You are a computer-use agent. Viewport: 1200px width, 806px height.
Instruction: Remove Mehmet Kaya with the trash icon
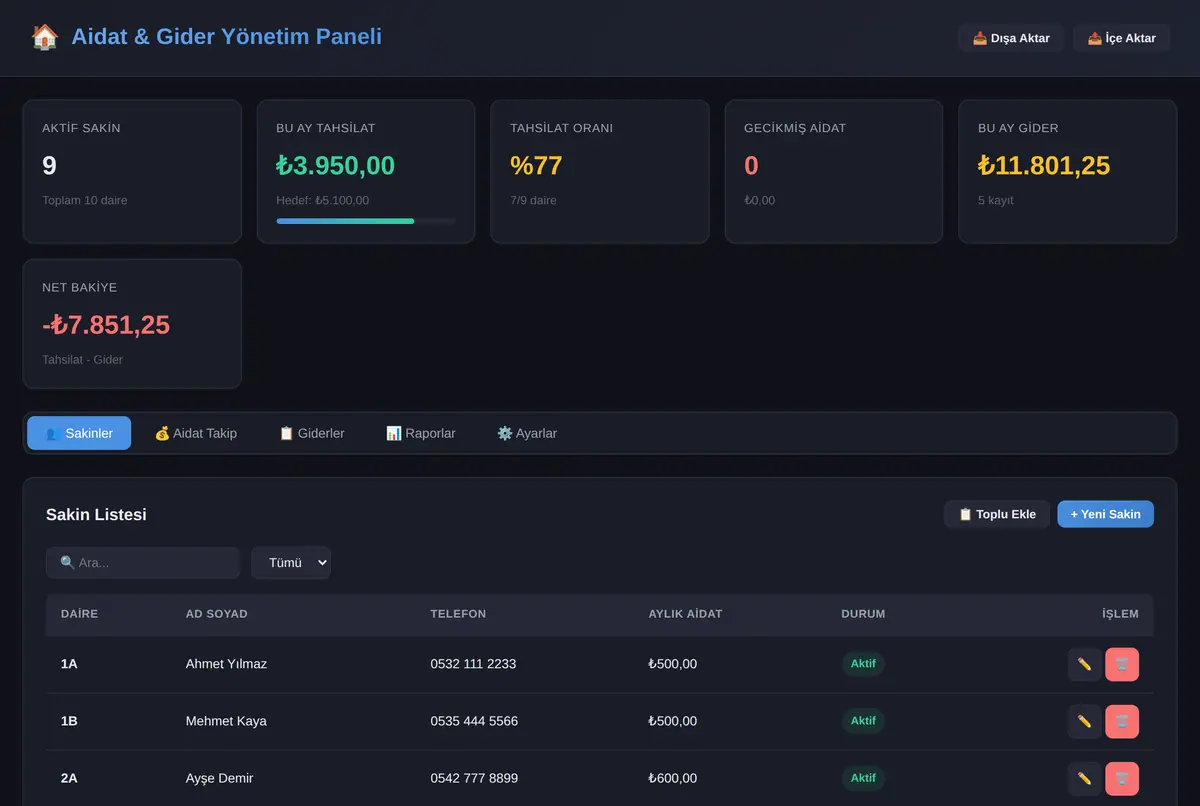pyautogui.click(x=1122, y=721)
